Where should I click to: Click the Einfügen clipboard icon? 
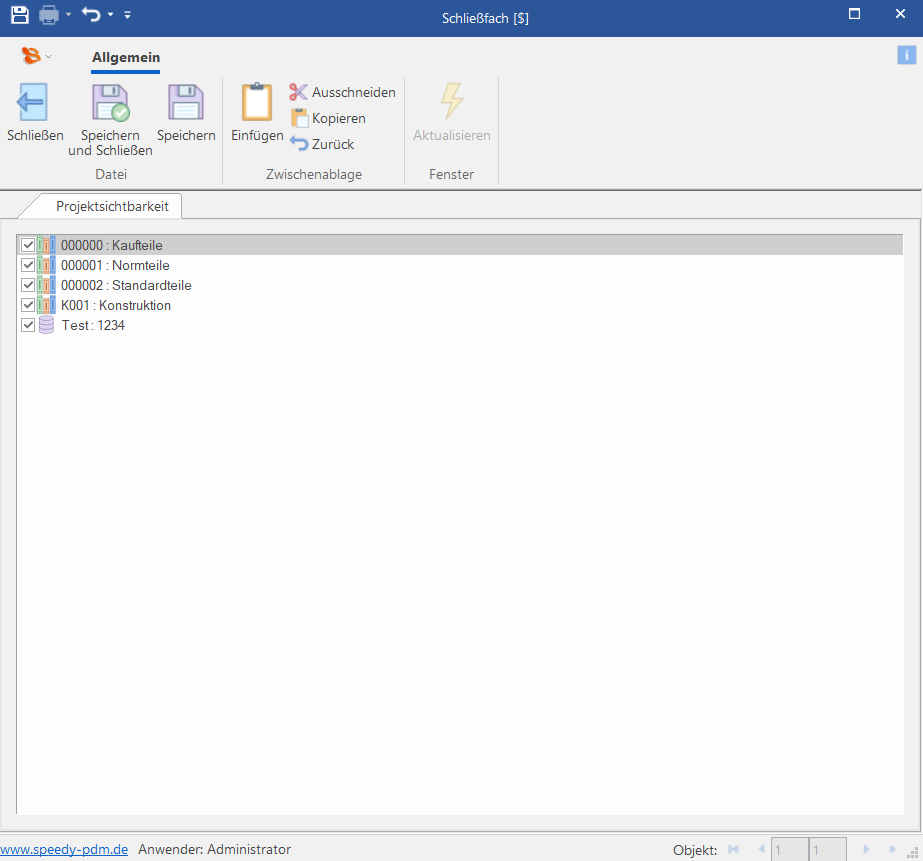pos(257,104)
